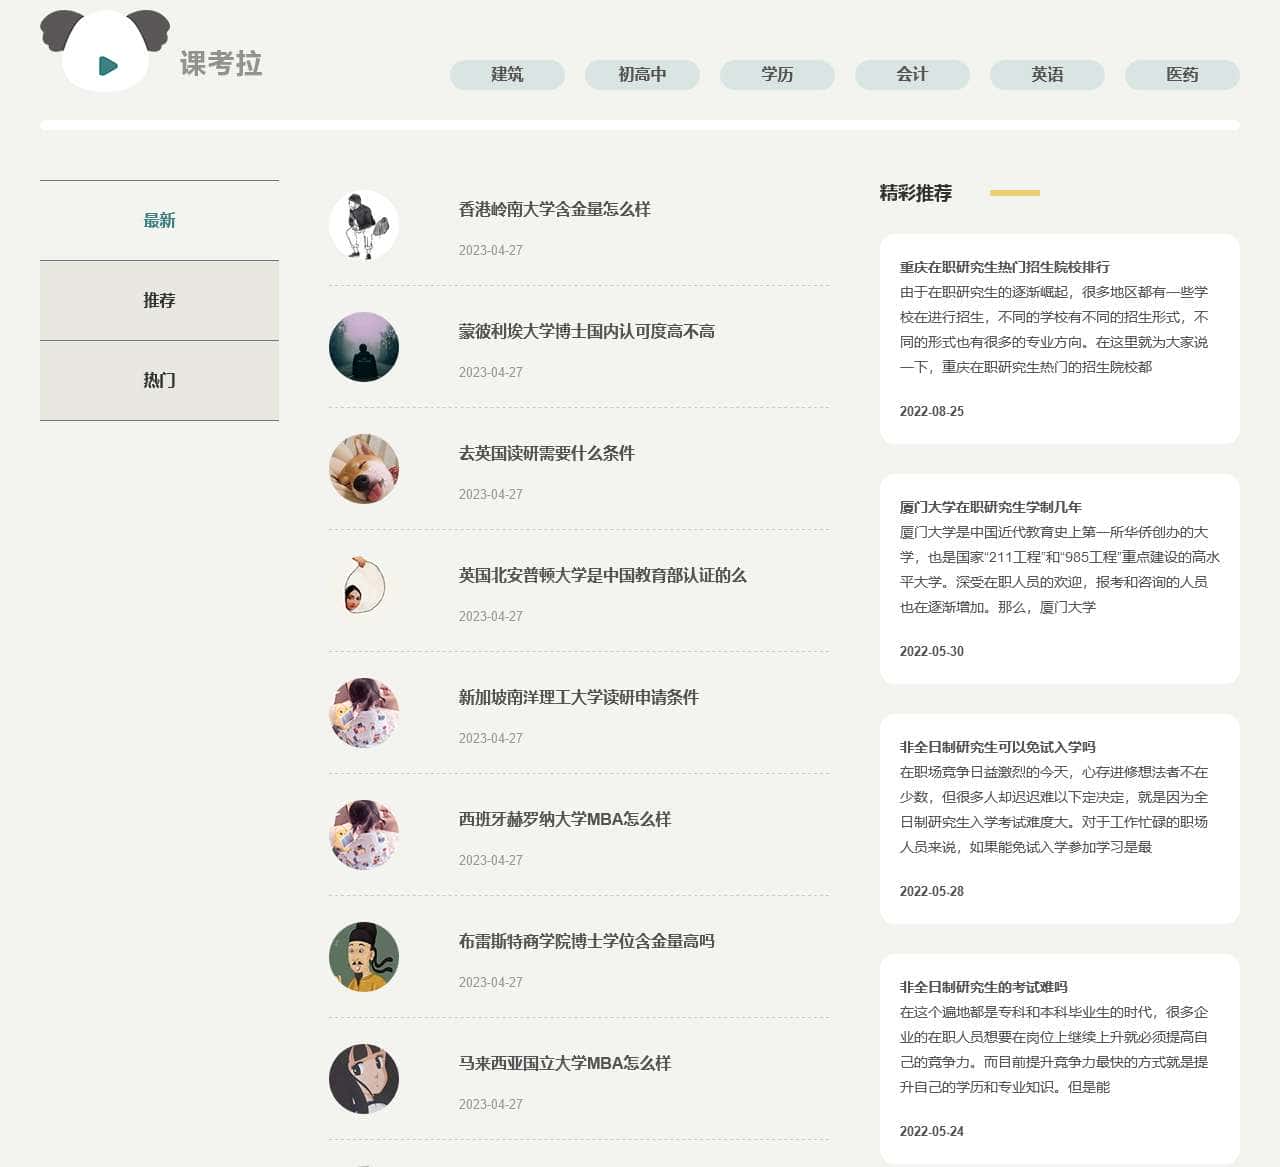Switch to the 英语 category
The image size is (1280, 1167).
coord(1046,75)
